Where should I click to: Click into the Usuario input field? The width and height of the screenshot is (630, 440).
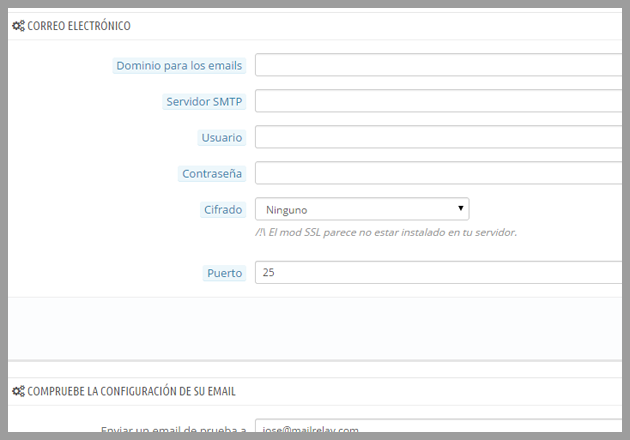pyautogui.click(x=438, y=137)
